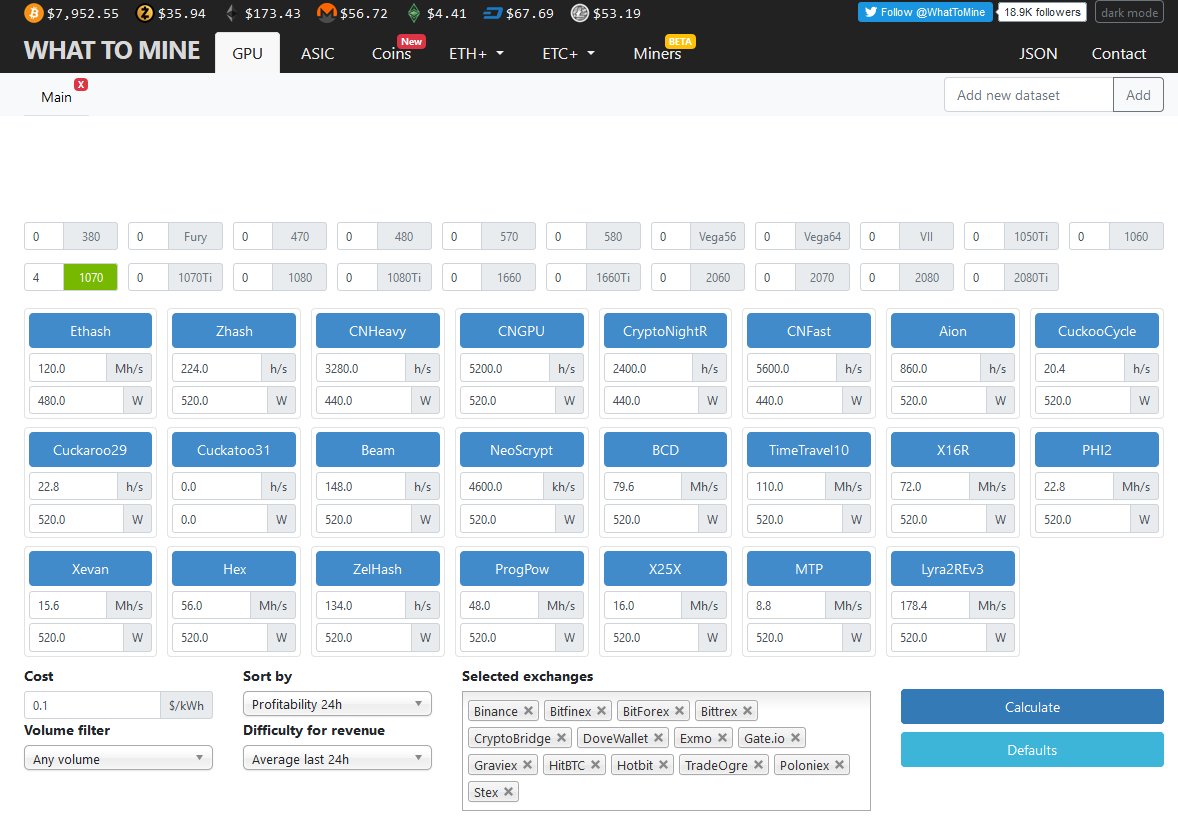Toggle the ProgPow algorithm button

[521, 569]
